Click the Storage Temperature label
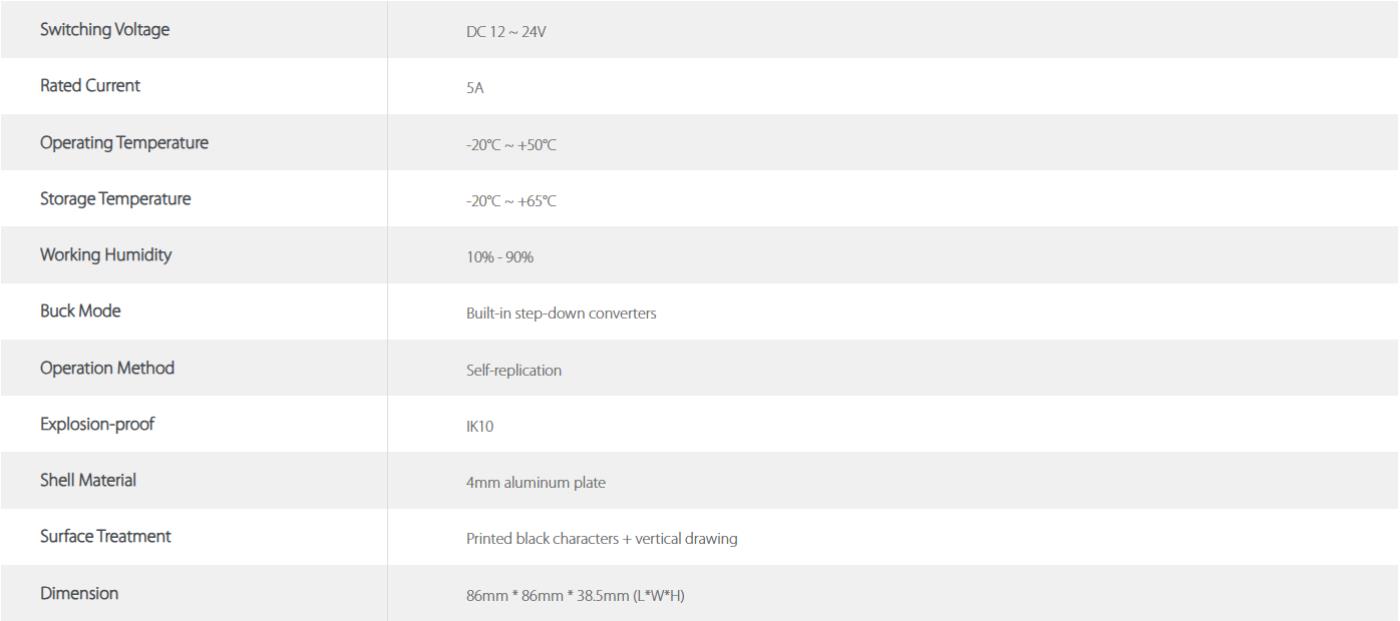Image resolution: width=1400 pixels, height=621 pixels. pos(115,199)
